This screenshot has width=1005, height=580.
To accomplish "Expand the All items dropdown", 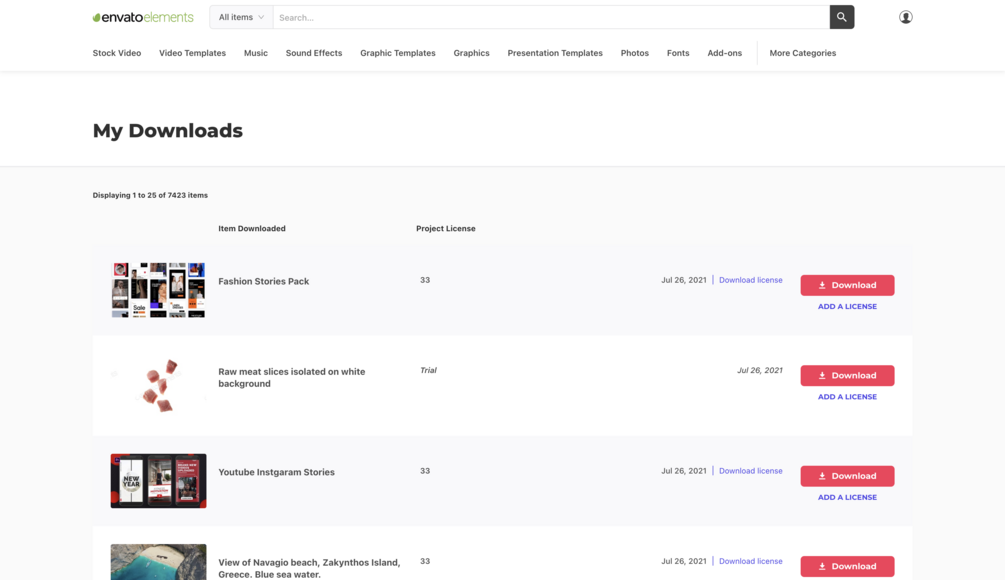I will pos(241,17).
